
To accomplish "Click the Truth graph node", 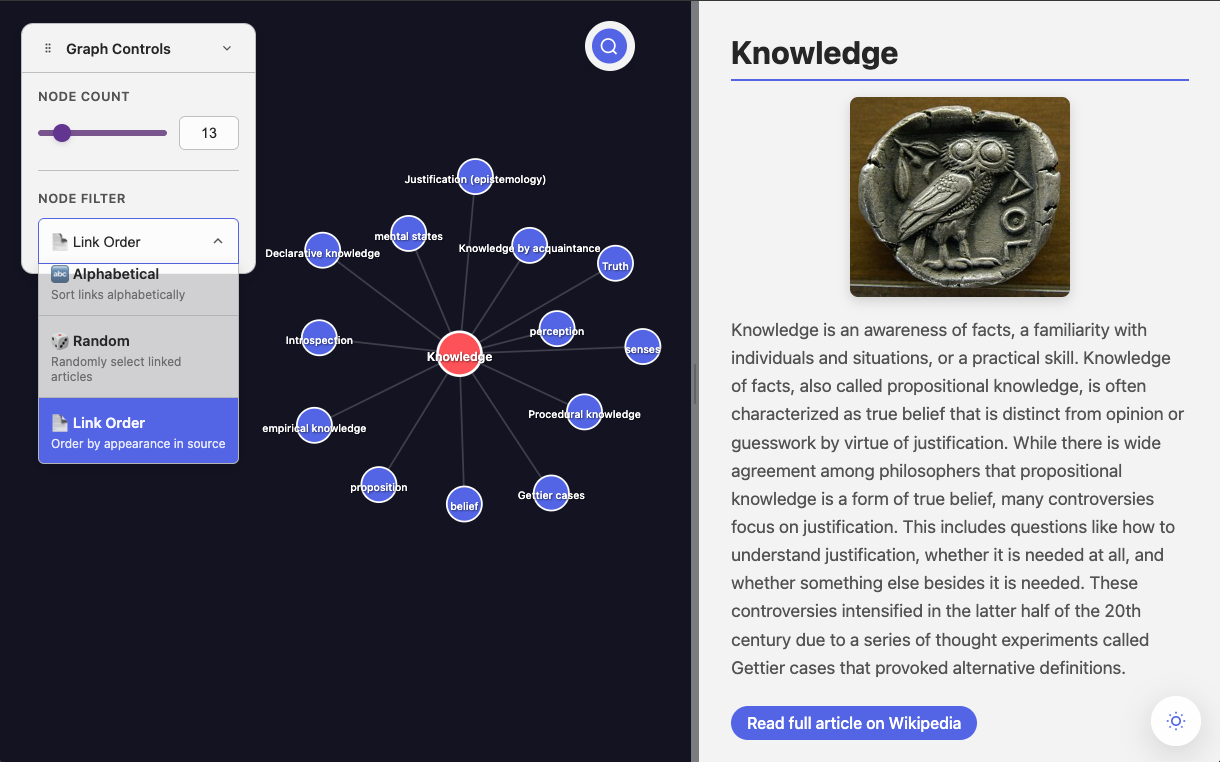I will click(x=615, y=264).
